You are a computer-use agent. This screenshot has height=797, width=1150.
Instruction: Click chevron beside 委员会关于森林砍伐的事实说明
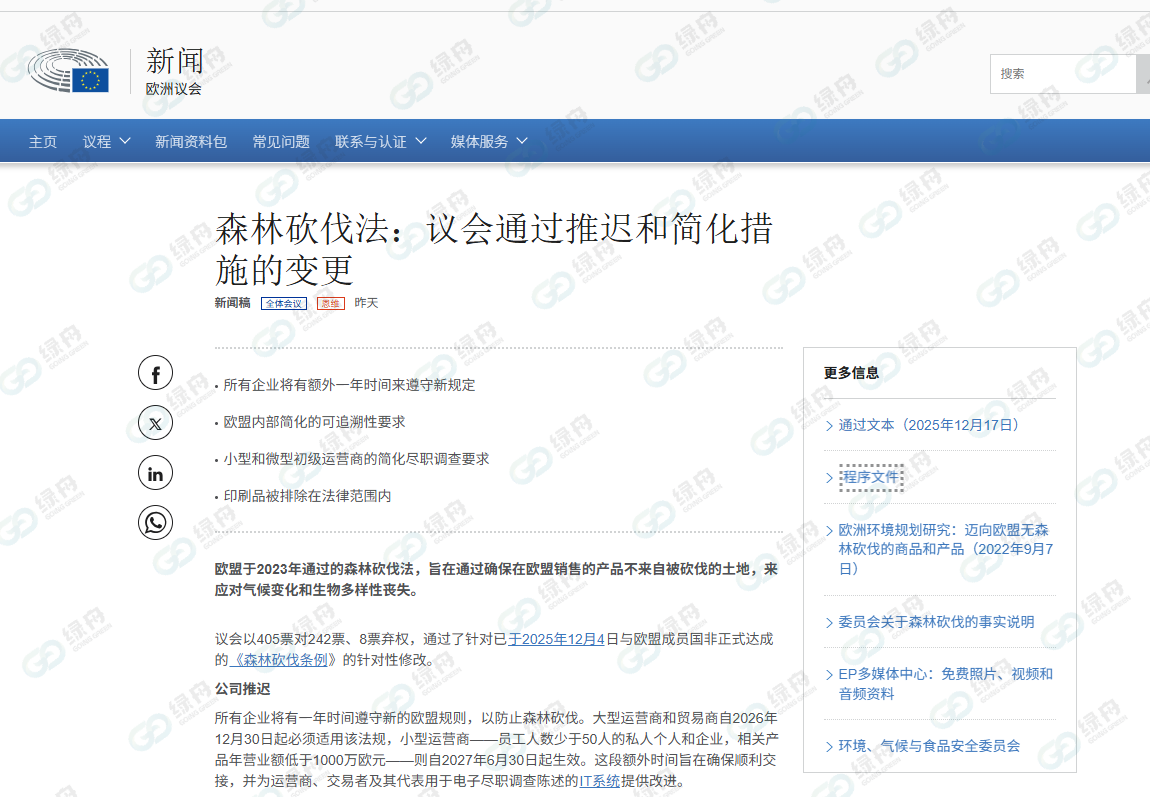click(x=829, y=622)
